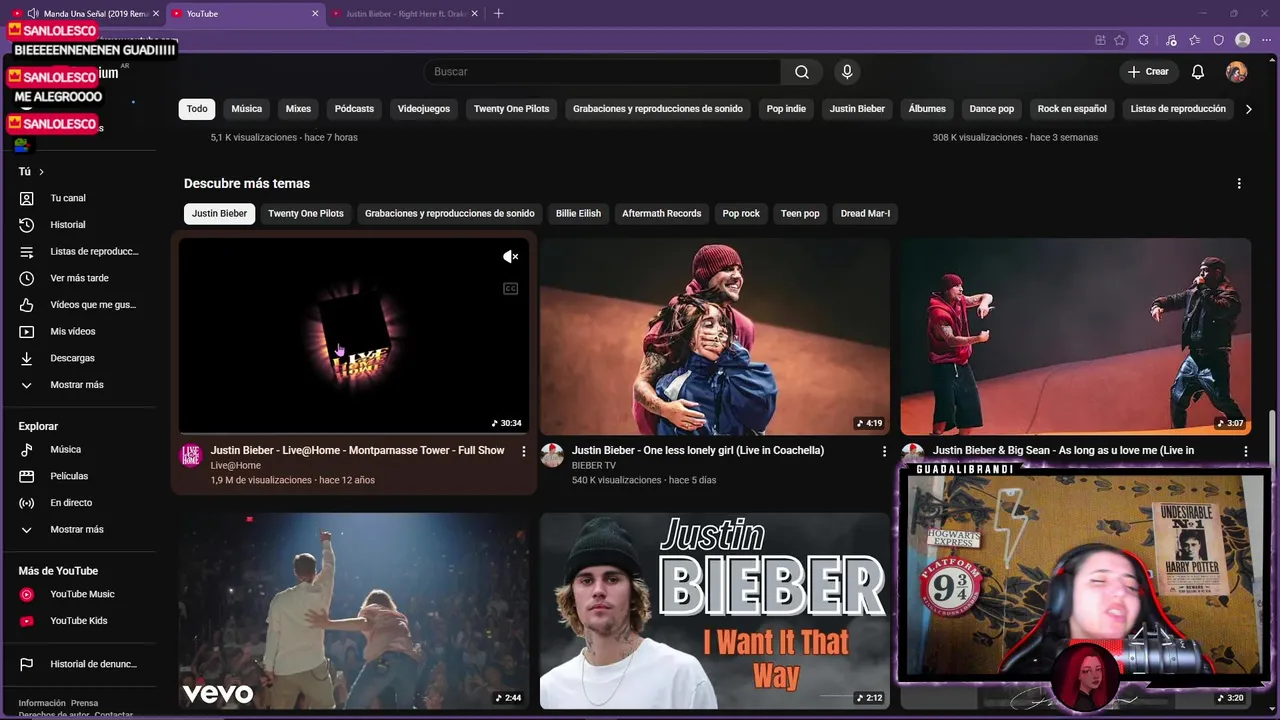The width and height of the screenshot is (1280, 720).
Task: Open YouTube notifications bell
Action: click(x=1198, y=72)
